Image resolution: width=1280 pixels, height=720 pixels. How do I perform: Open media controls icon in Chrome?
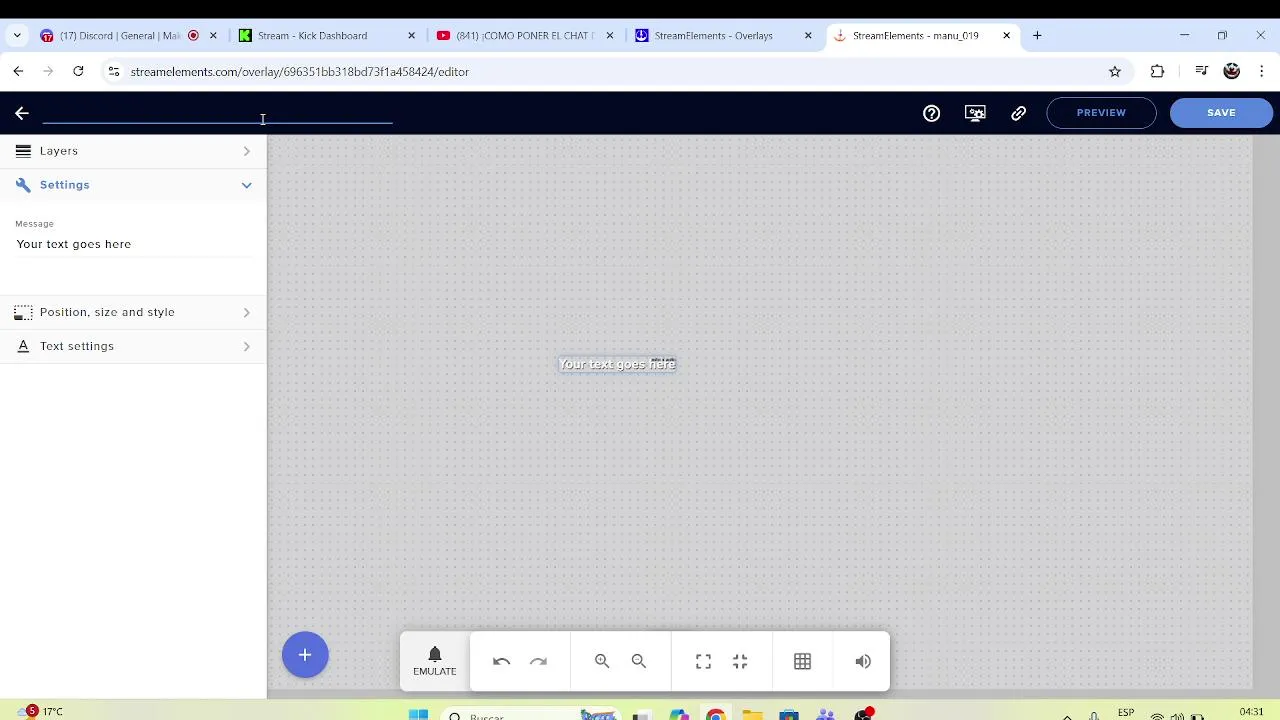coord(1202,71)
